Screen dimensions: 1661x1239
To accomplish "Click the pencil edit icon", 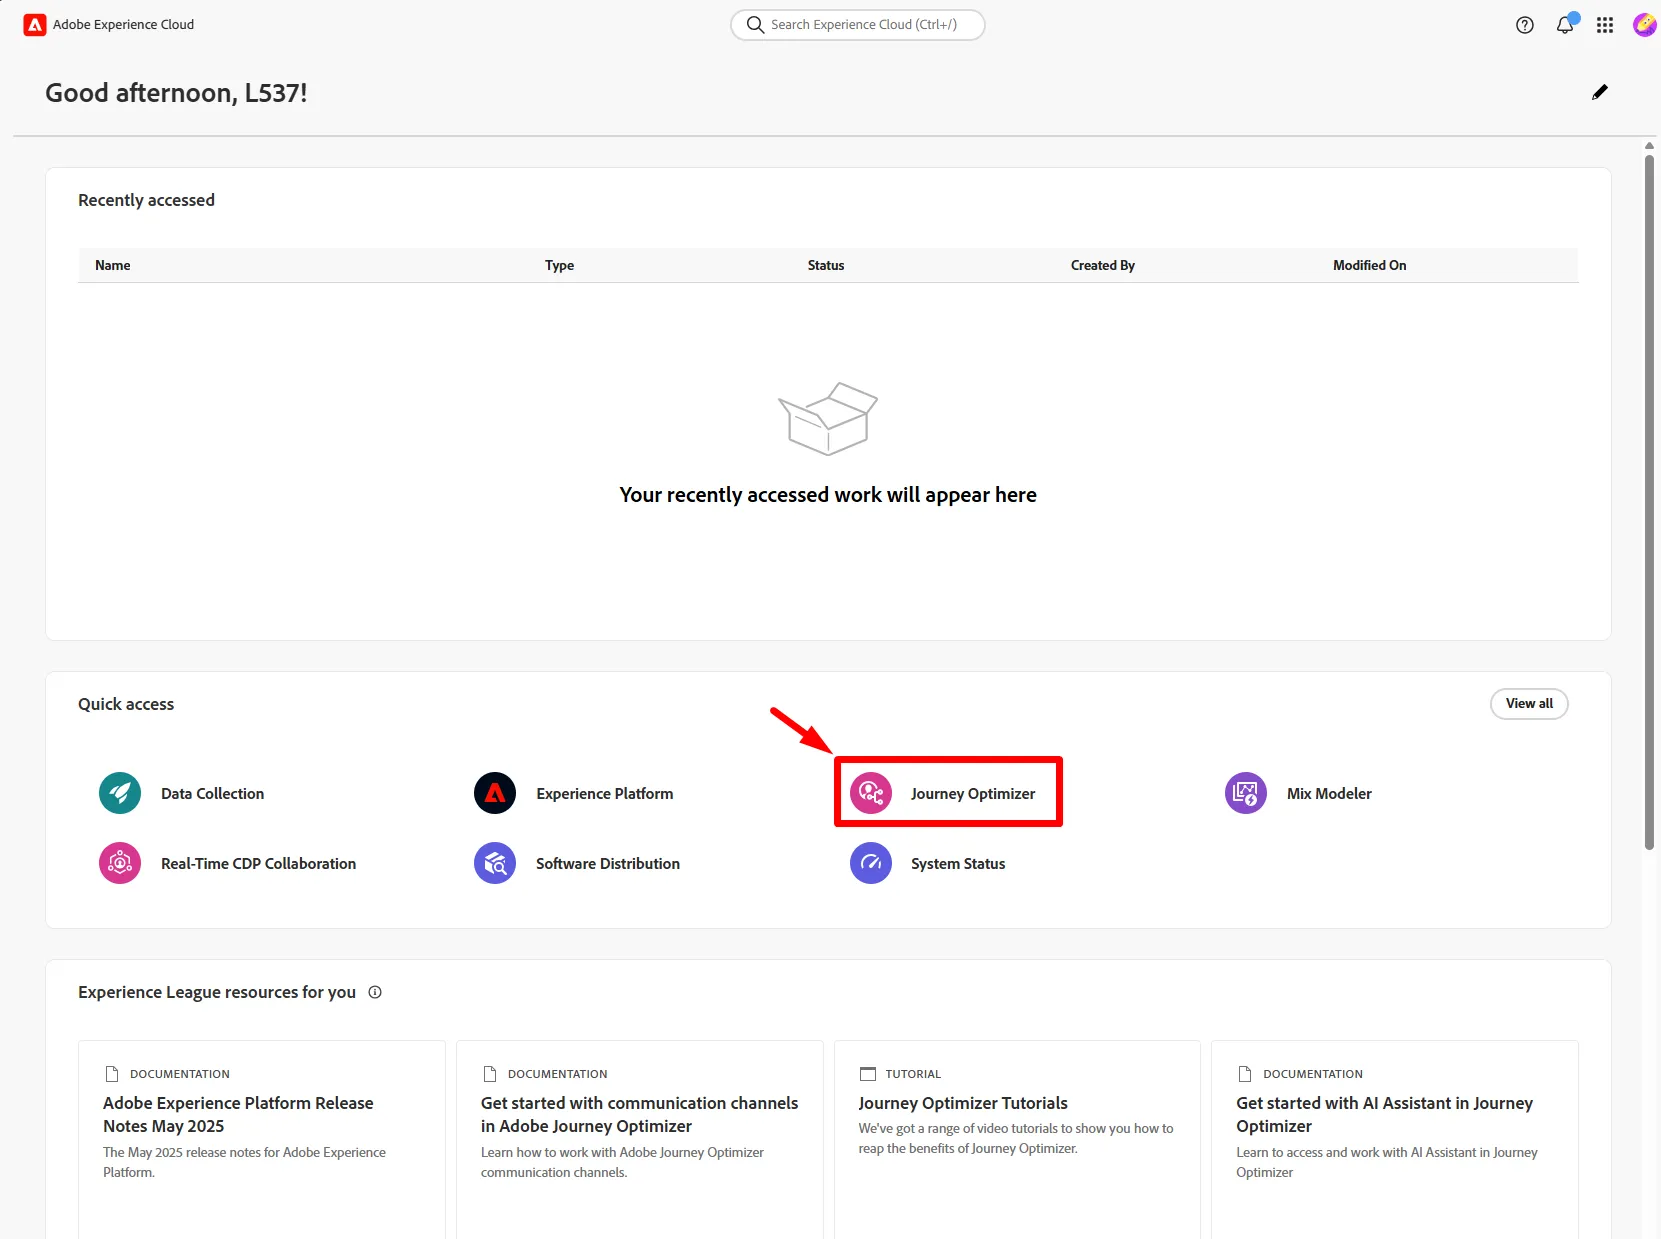I will pyautogui.click(x=1600, y=92).
